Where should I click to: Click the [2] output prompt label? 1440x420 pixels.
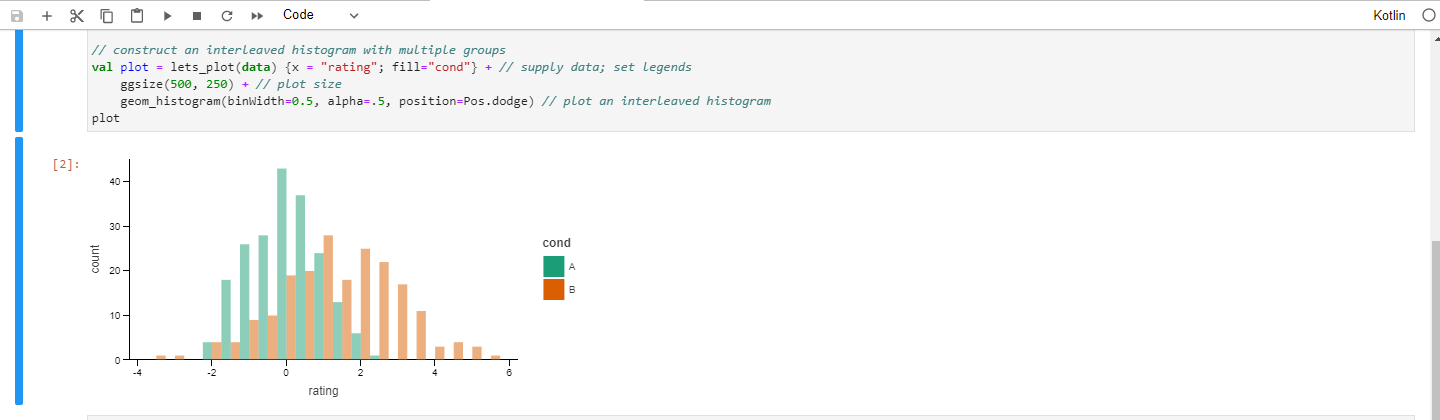tap(66, 165)
